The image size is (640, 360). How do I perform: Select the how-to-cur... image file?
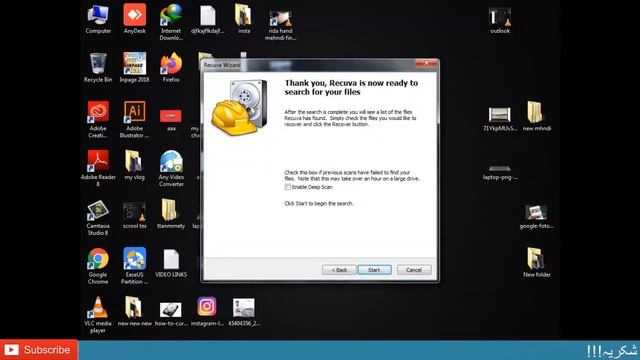(x=171, y=313)
